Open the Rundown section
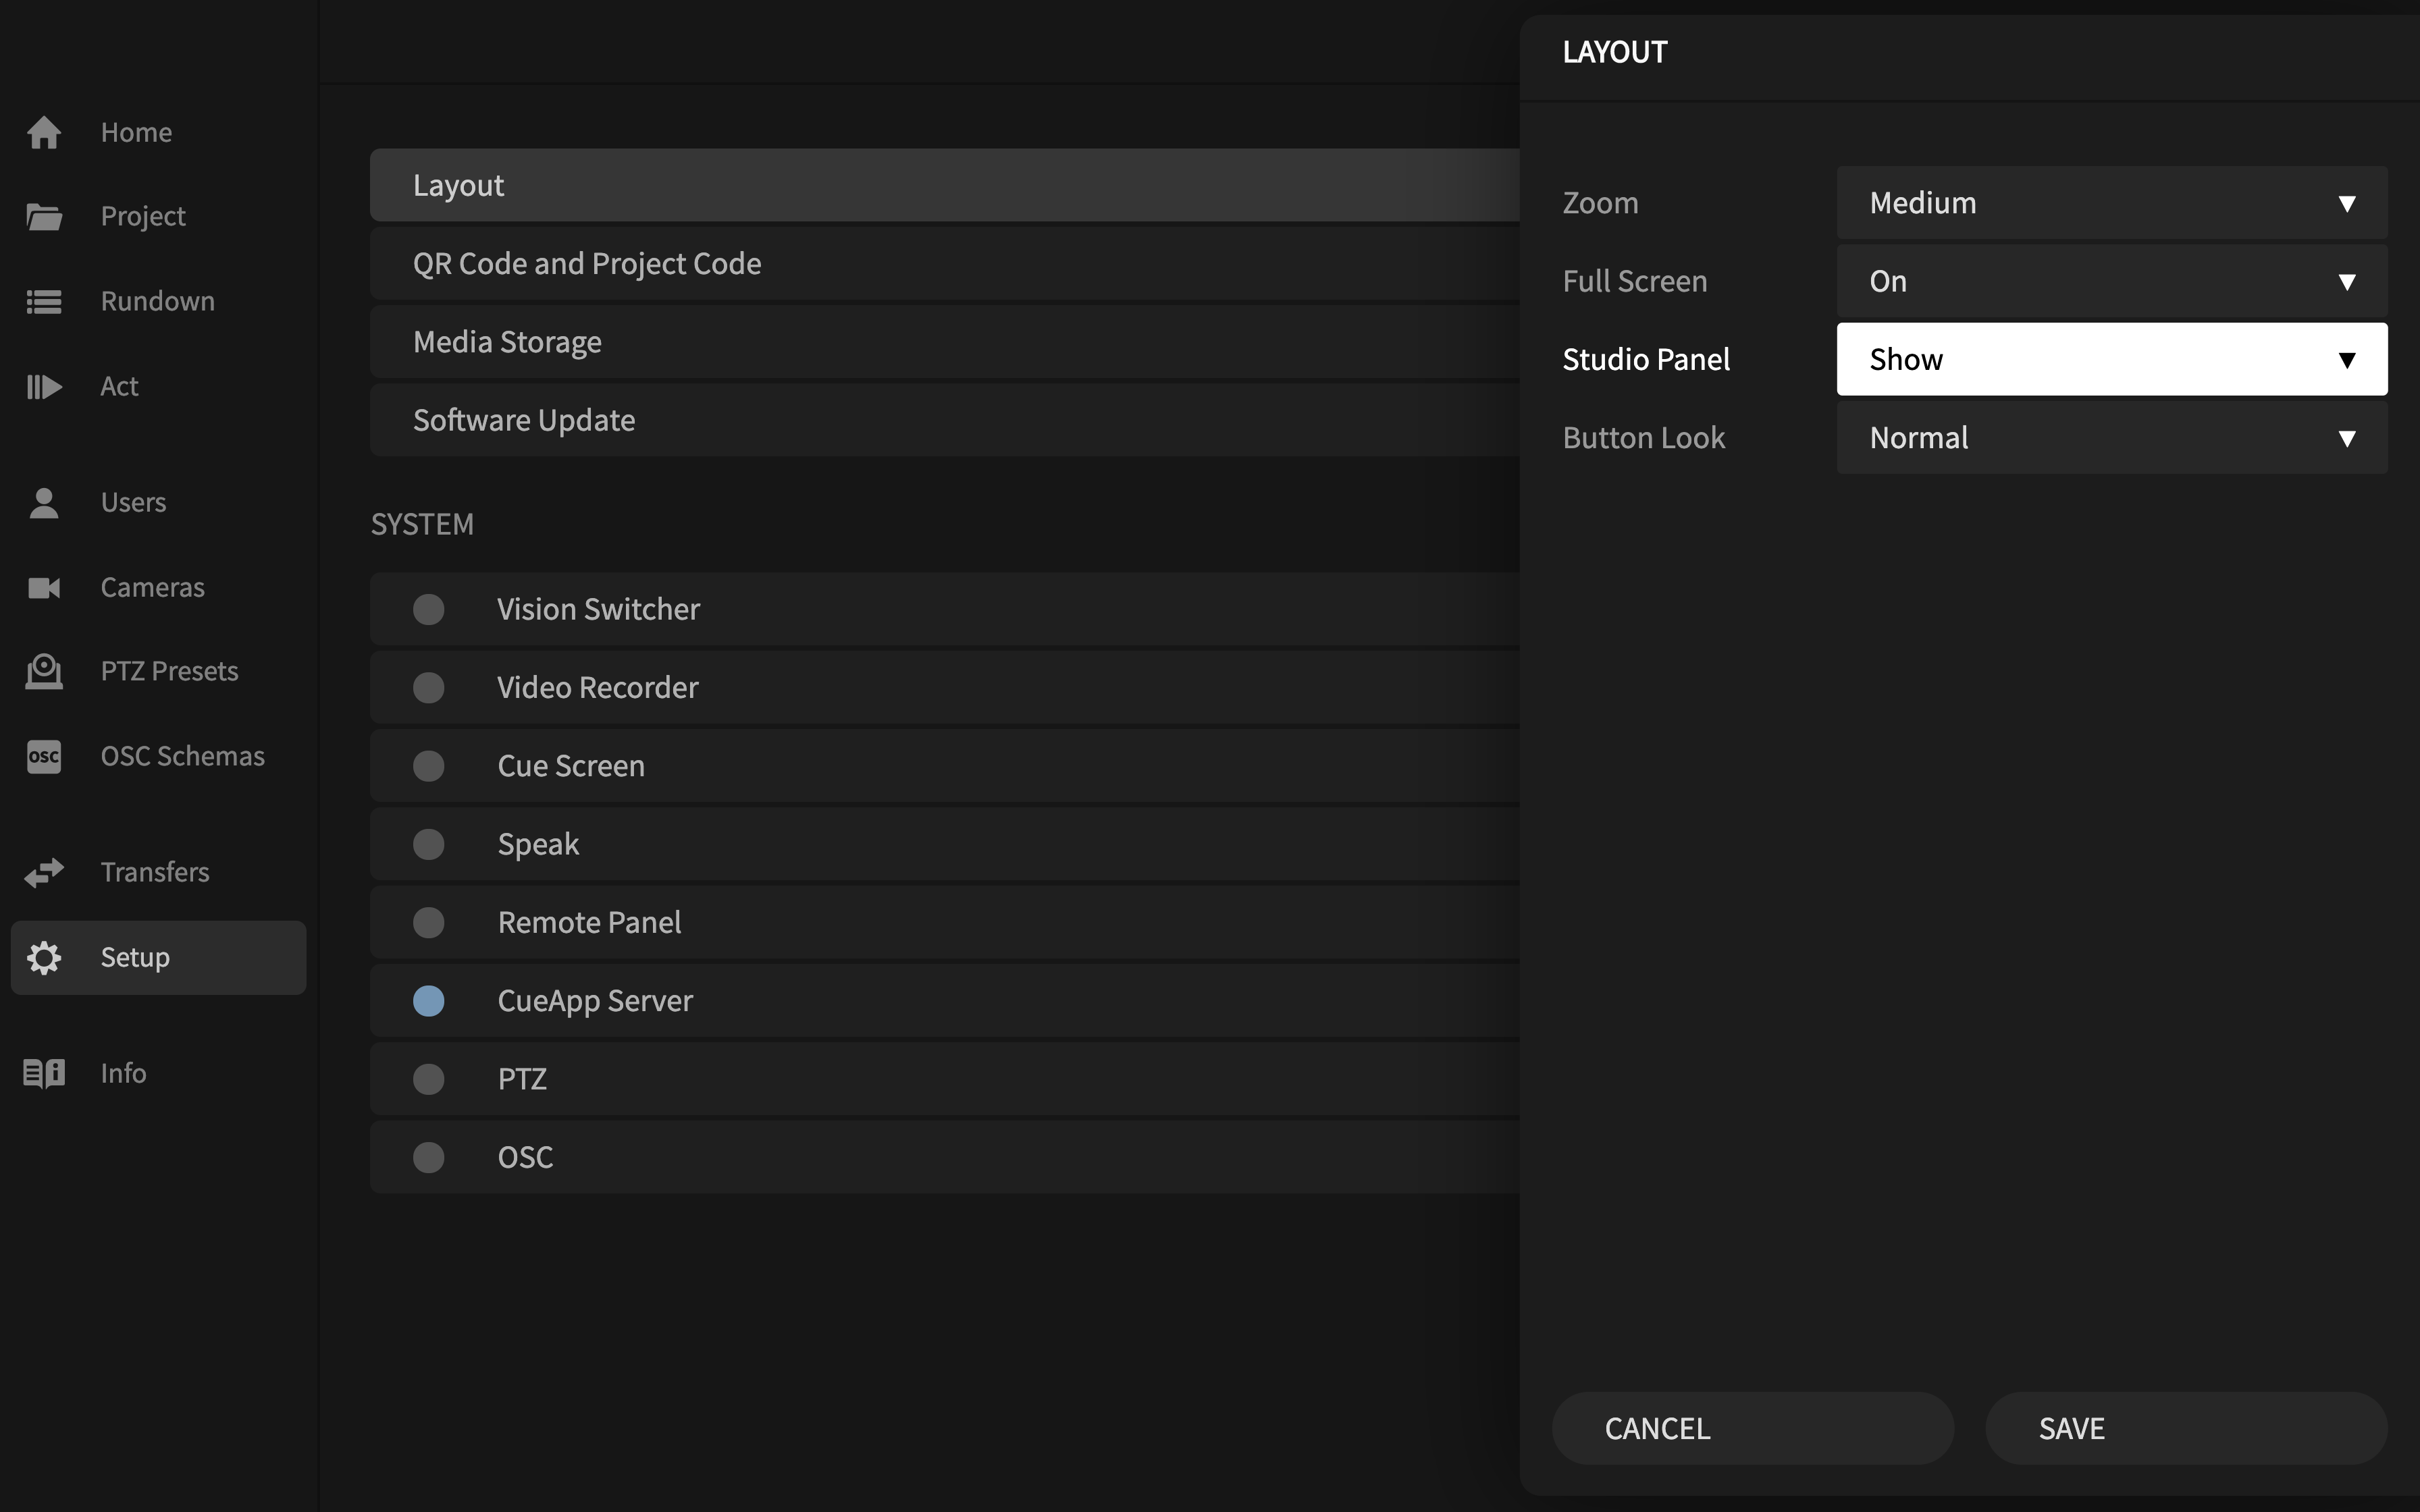 [157, 300]
